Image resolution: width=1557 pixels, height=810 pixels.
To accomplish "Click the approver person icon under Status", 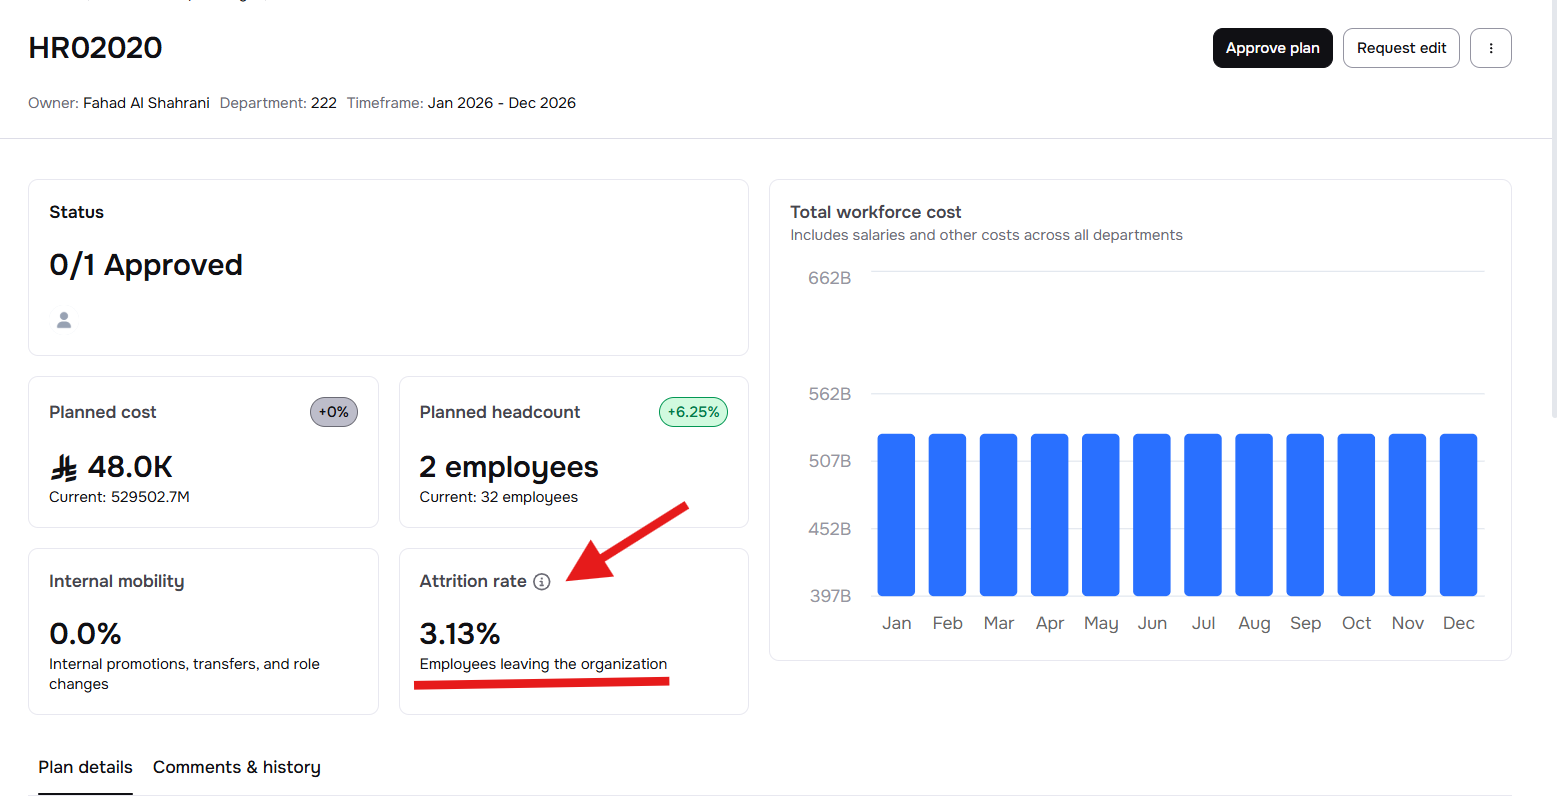I will (64, 320).
